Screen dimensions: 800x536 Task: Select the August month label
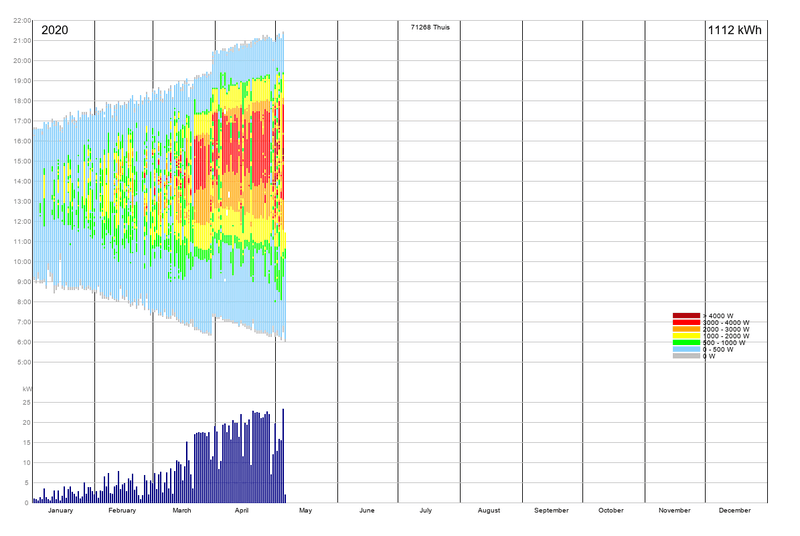pyautogui.click(x=489, y=510)
